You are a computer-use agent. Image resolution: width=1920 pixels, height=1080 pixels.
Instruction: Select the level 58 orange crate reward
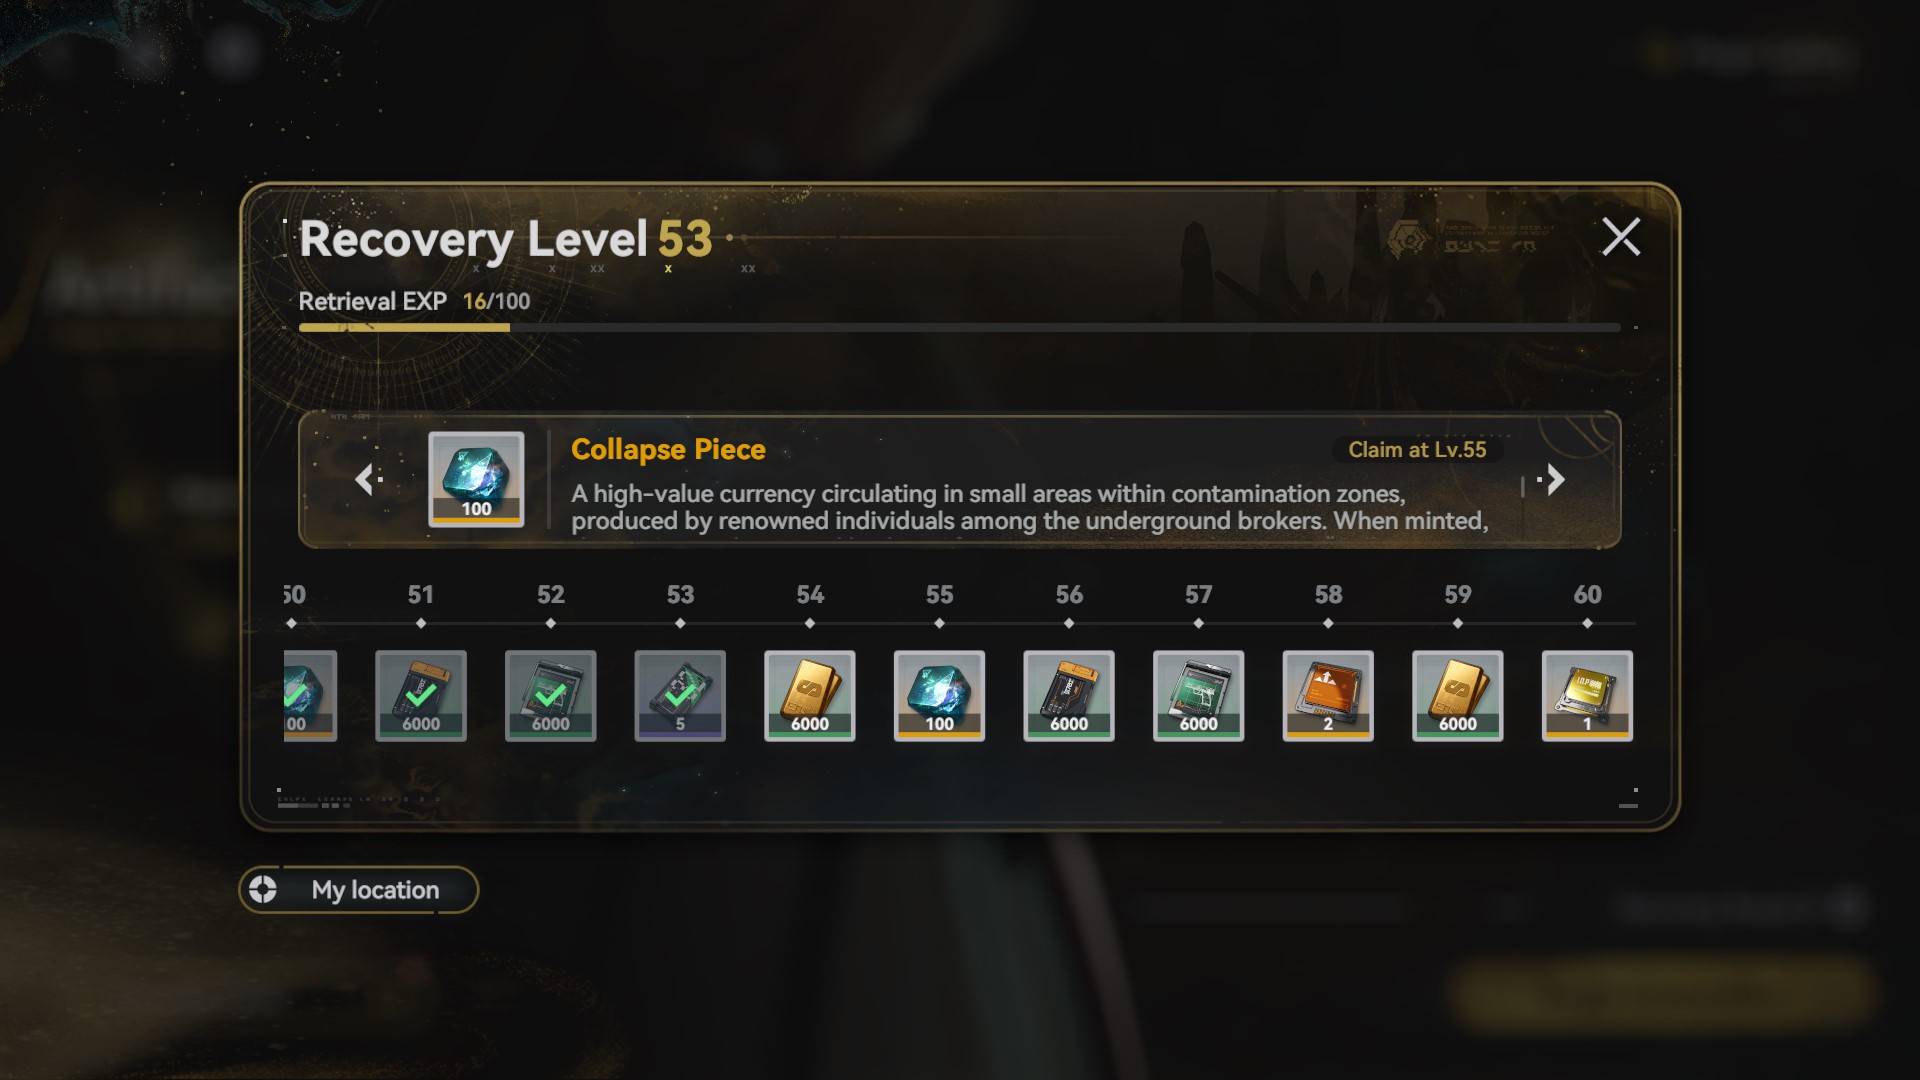1328,696
